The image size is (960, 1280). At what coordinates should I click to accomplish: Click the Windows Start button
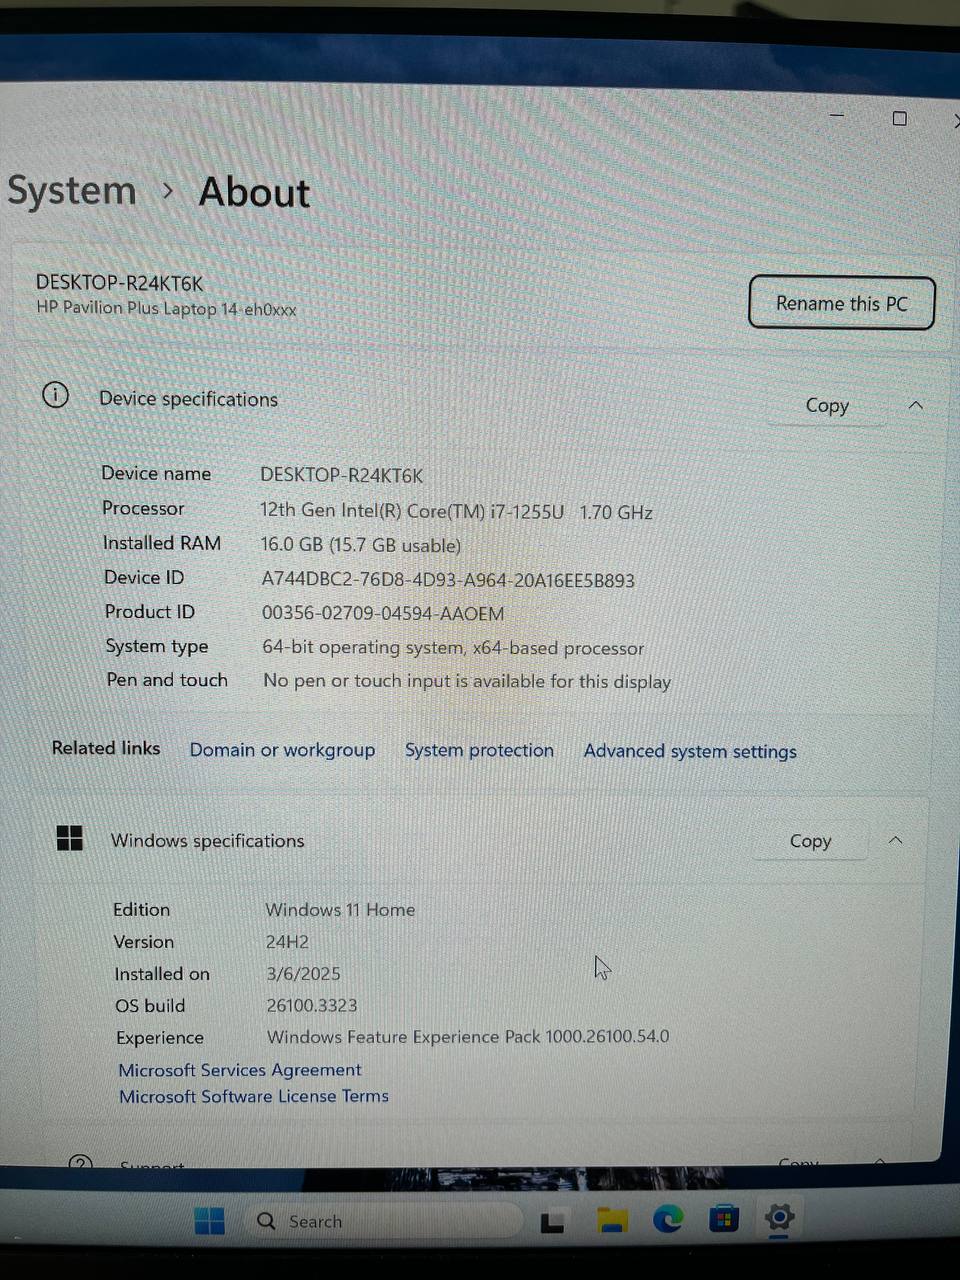click(x=209, y=1221)
